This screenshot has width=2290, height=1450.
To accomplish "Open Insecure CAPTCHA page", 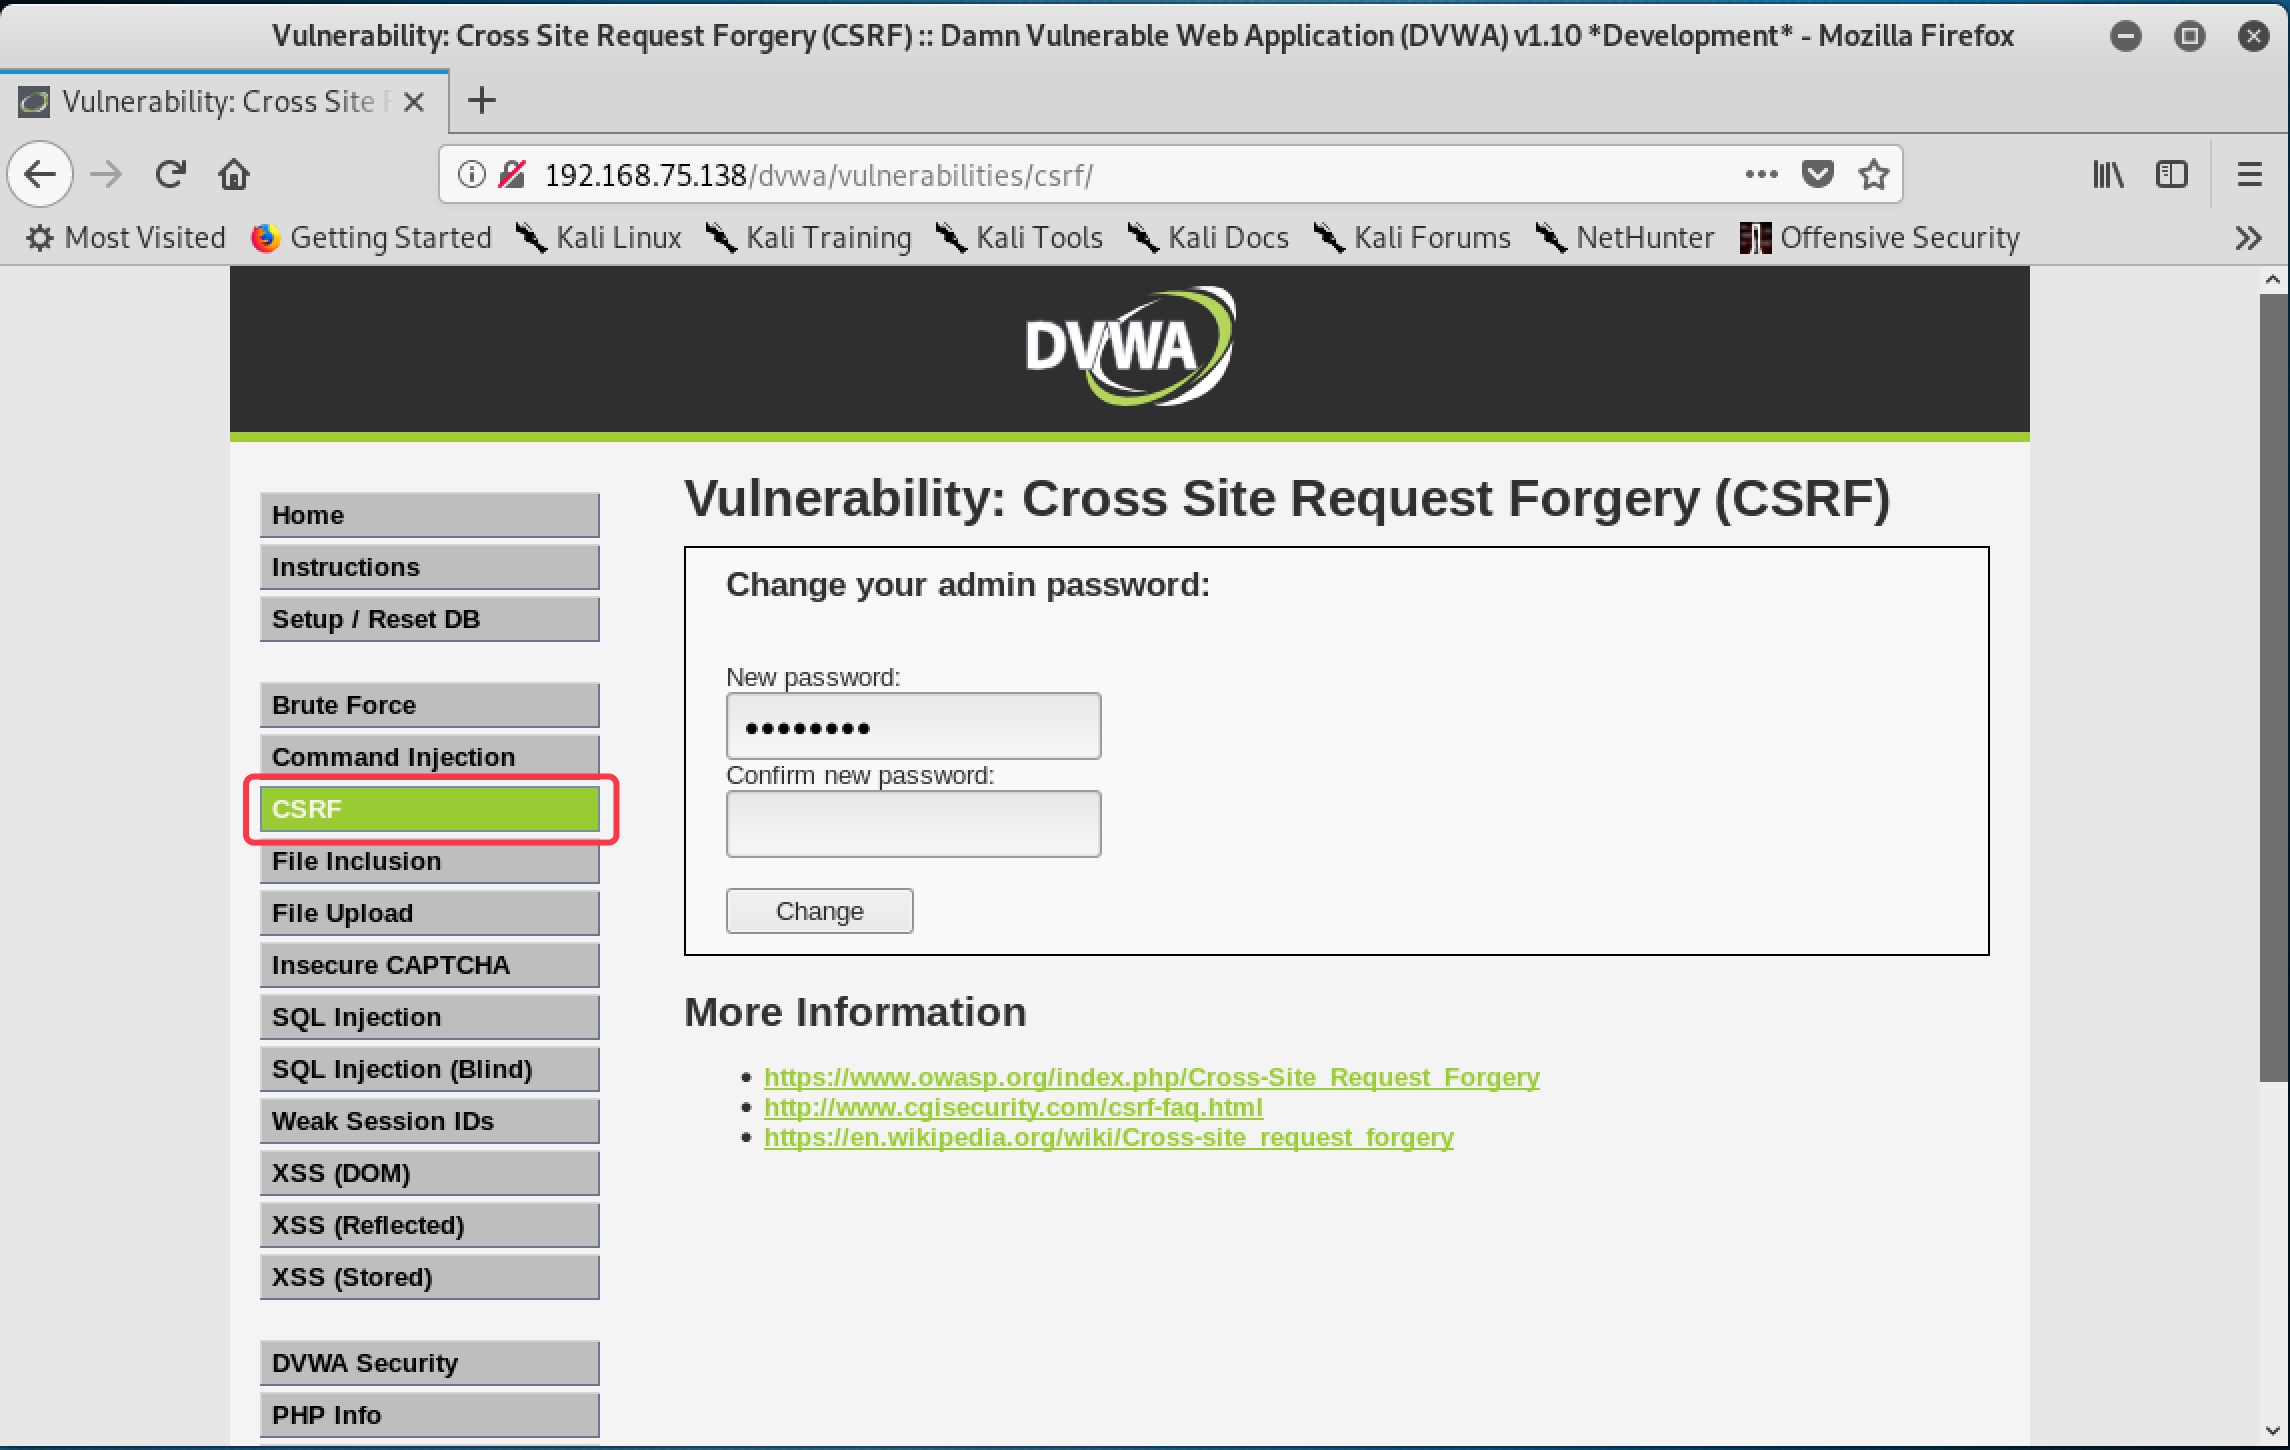I will [430, 965].
